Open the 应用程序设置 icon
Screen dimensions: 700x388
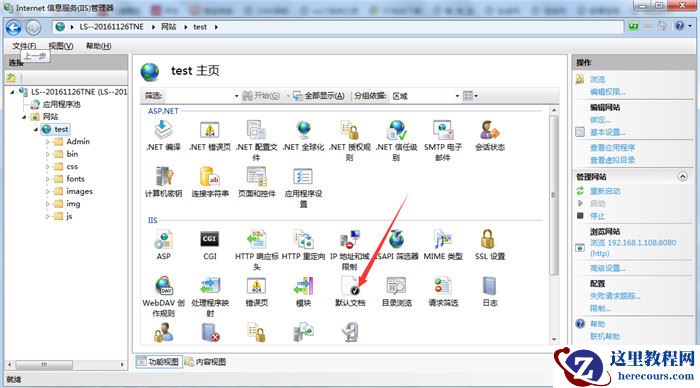pyautogui.click(x=303, y=177)
